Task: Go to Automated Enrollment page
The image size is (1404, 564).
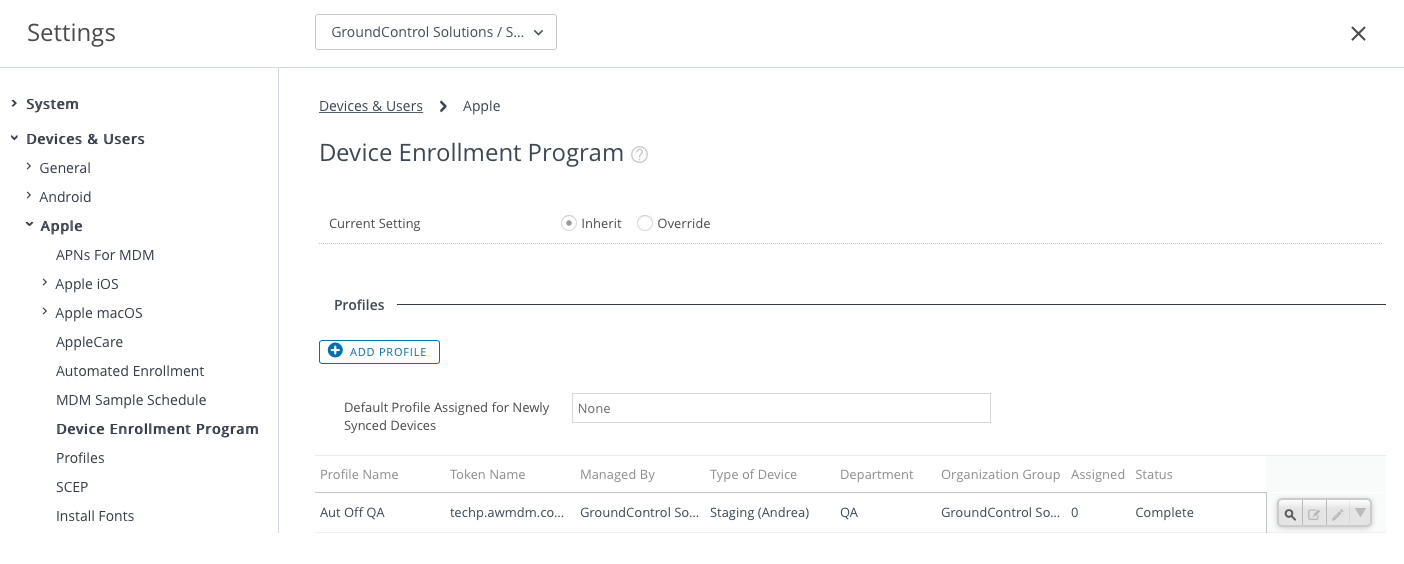Action: pos(130,370)
